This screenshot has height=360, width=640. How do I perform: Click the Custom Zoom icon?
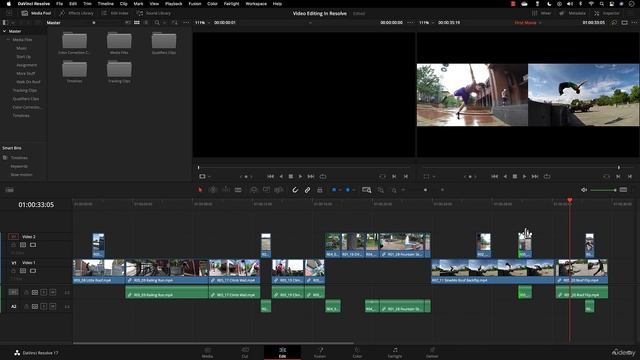pyautogui.click(x=394, y=190)
